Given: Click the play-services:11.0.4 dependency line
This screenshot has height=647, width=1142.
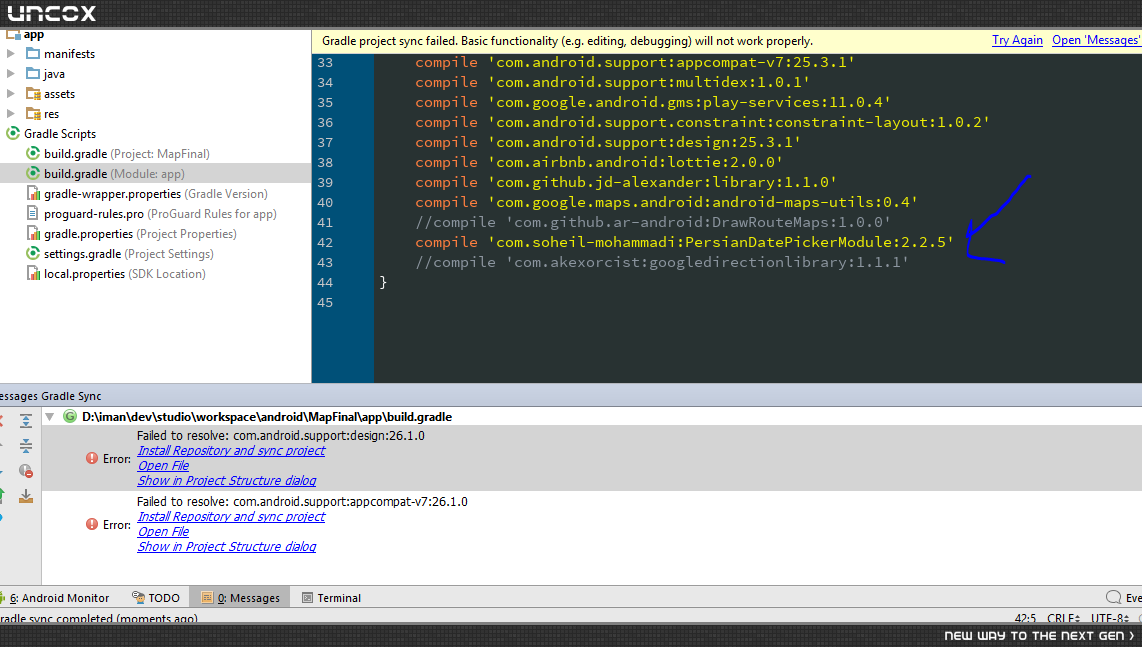Looking at the screenshot, I should click(x=653, y=103).
